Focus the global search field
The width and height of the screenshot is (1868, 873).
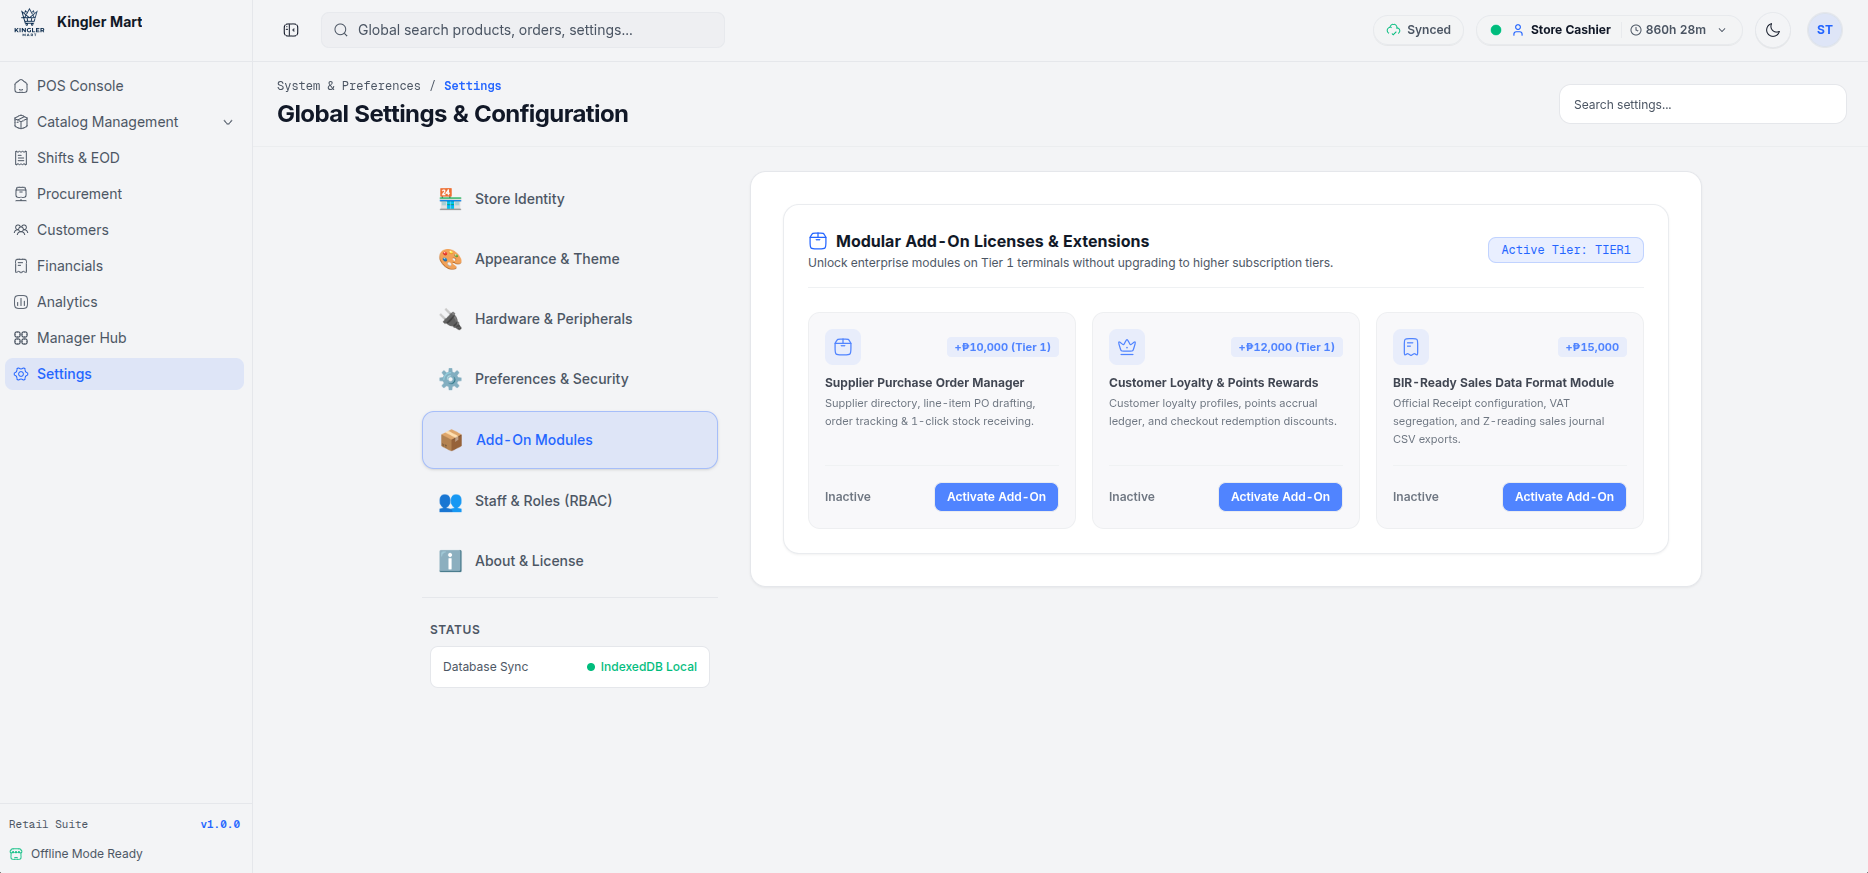click(x=523, y=30)
